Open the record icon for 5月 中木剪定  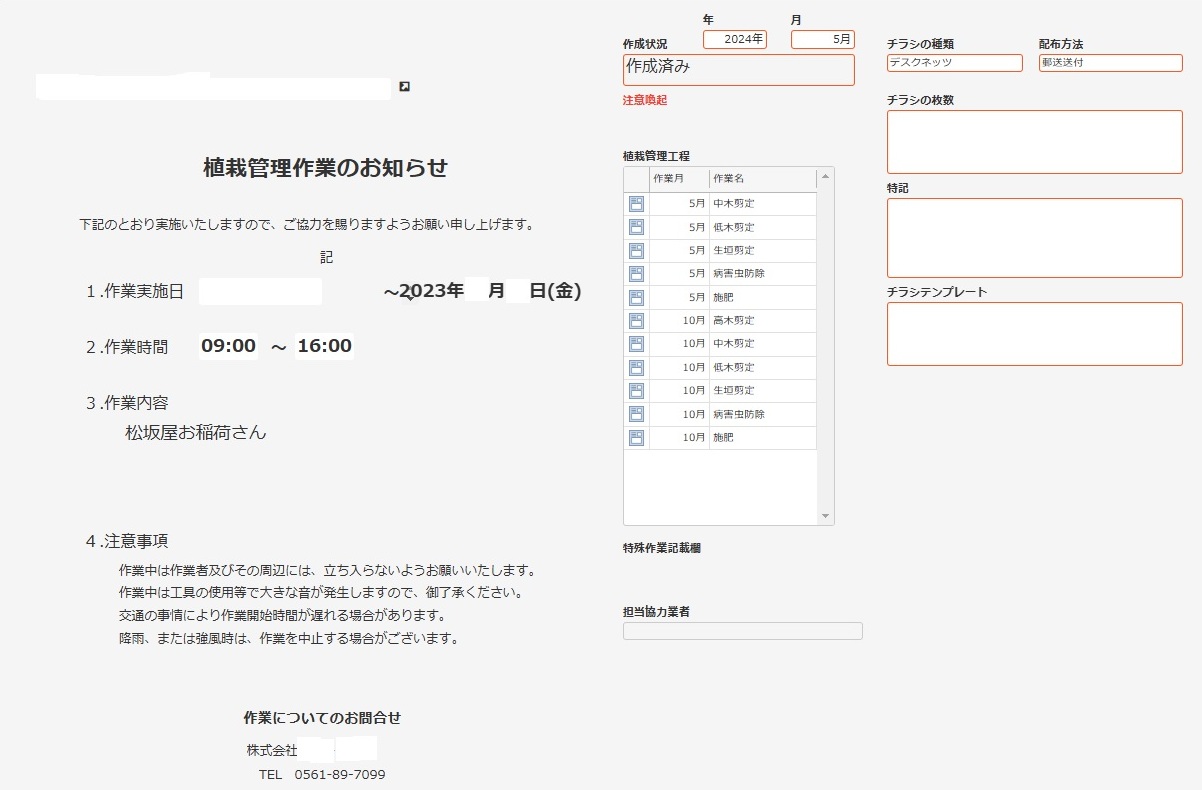(x=636, y=204)
